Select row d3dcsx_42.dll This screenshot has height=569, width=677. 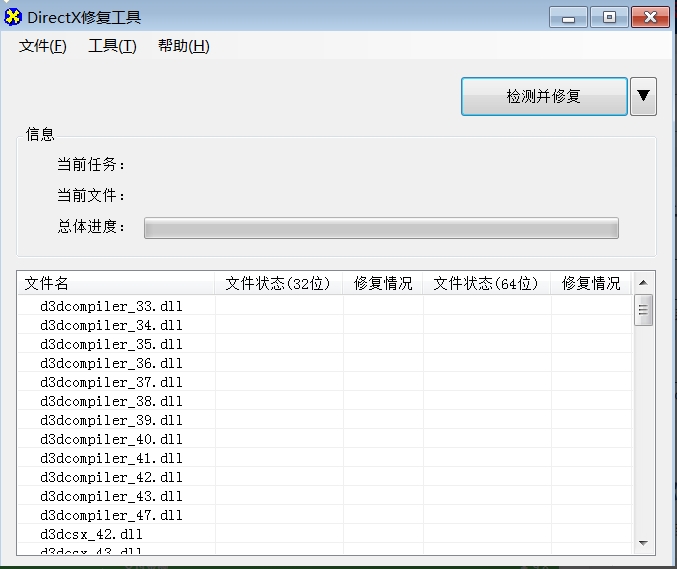[325, 534]
